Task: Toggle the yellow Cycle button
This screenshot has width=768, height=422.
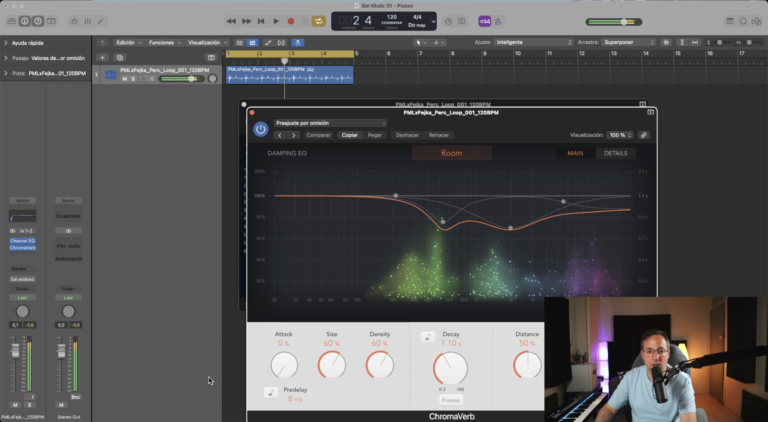Action: tap(319, 22)
